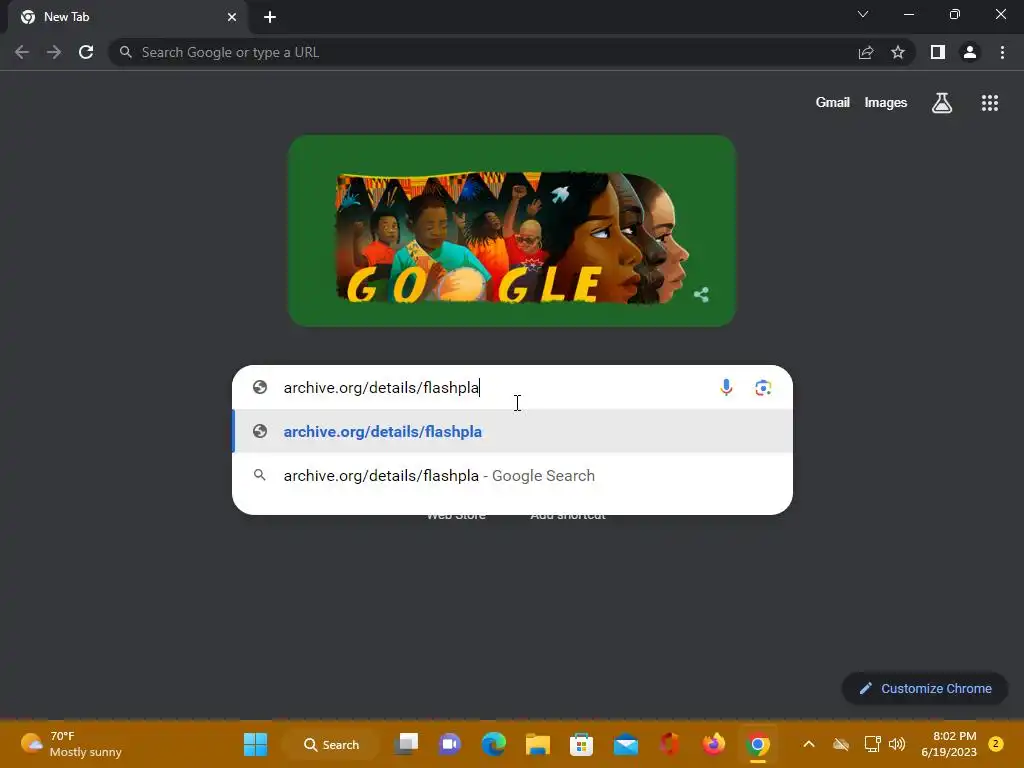Open the Google apps grid

pyautogui.click(x=990, y=103)
